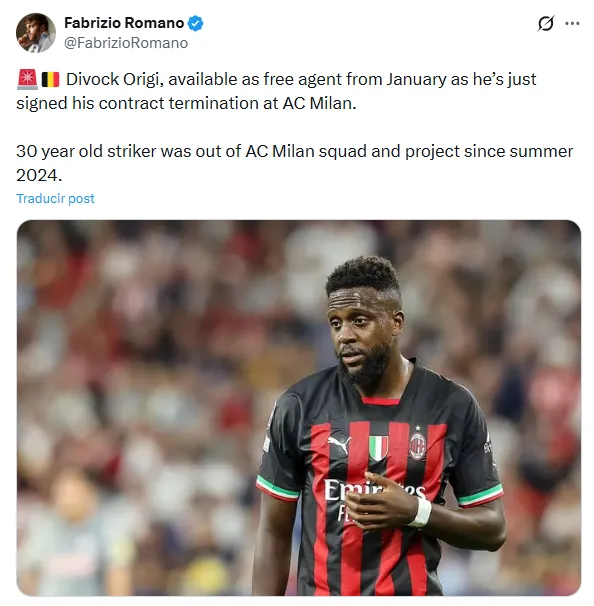Open the @FabrizioRomano handle link

click(x=126, y=43)
